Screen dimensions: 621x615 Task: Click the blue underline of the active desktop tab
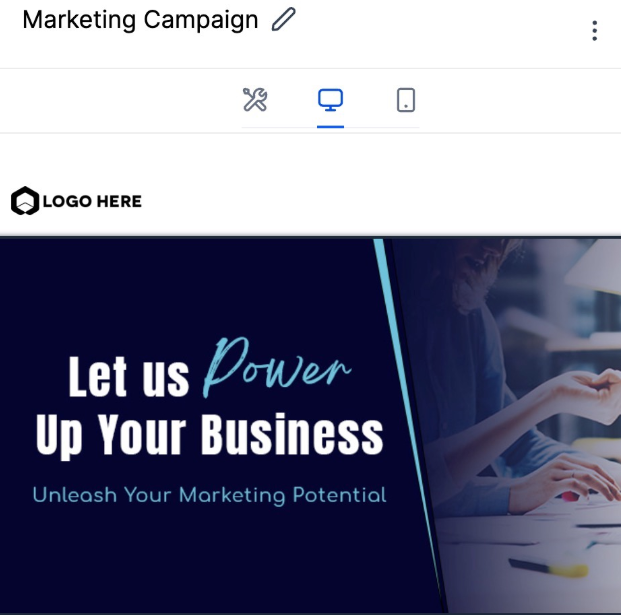click(x=330, y=127)
